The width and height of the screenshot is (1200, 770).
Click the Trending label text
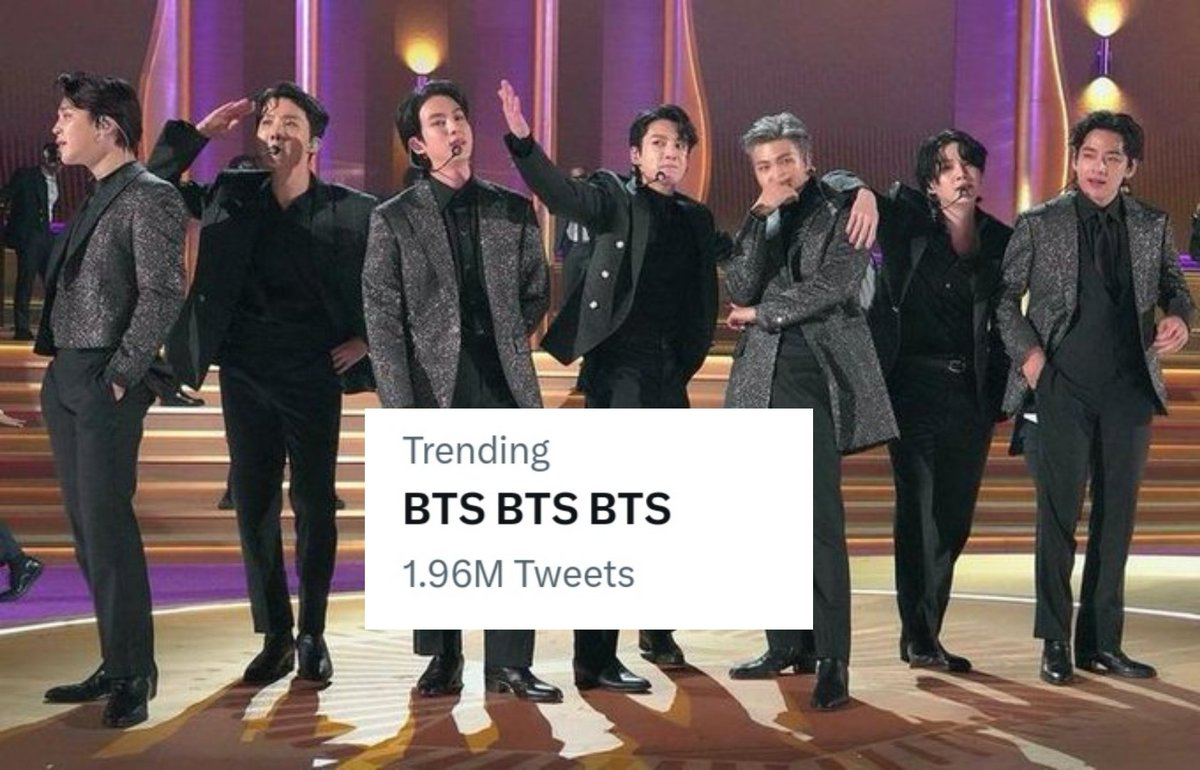coord(476,452)
